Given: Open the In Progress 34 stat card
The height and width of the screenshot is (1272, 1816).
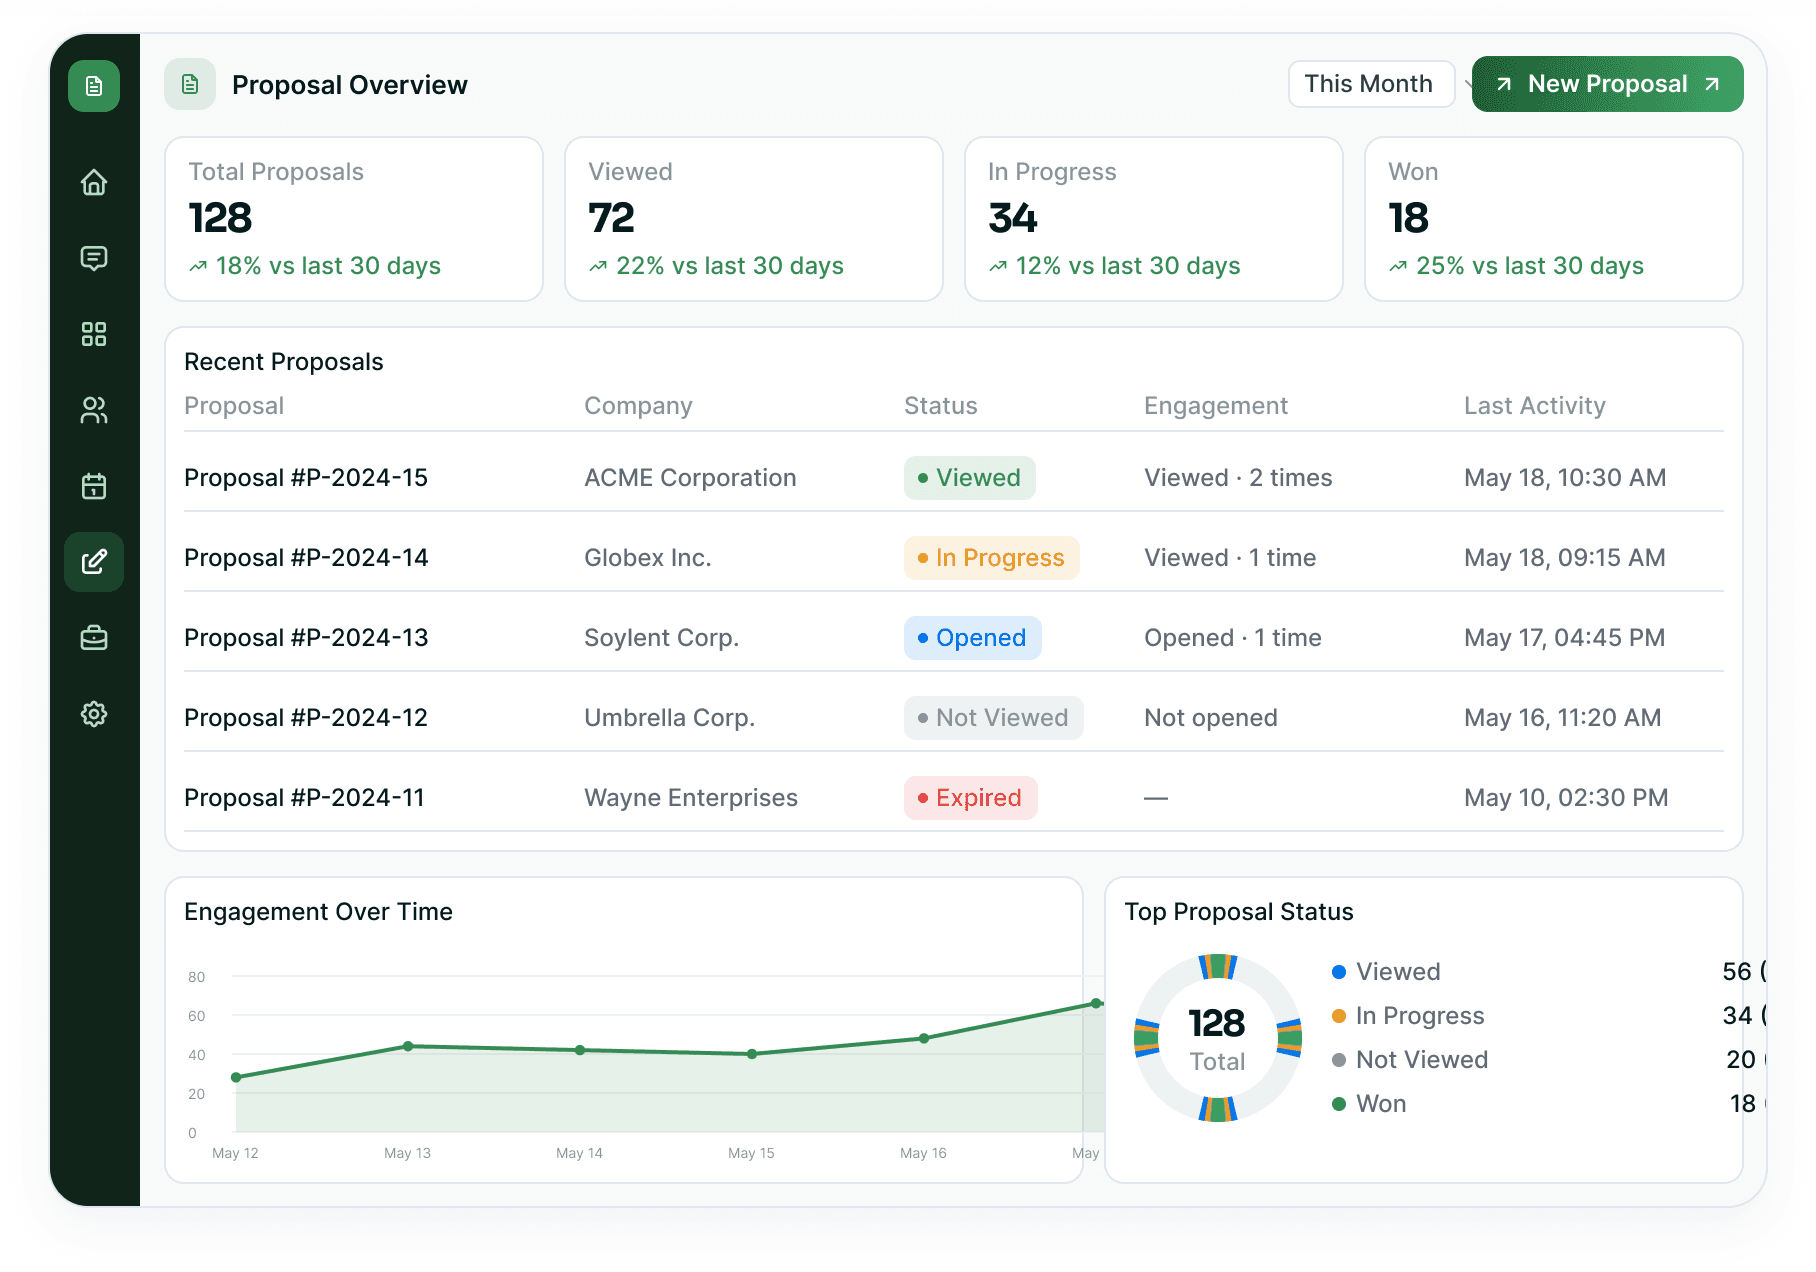Looking at the screenshot, I should (1154, 219).
